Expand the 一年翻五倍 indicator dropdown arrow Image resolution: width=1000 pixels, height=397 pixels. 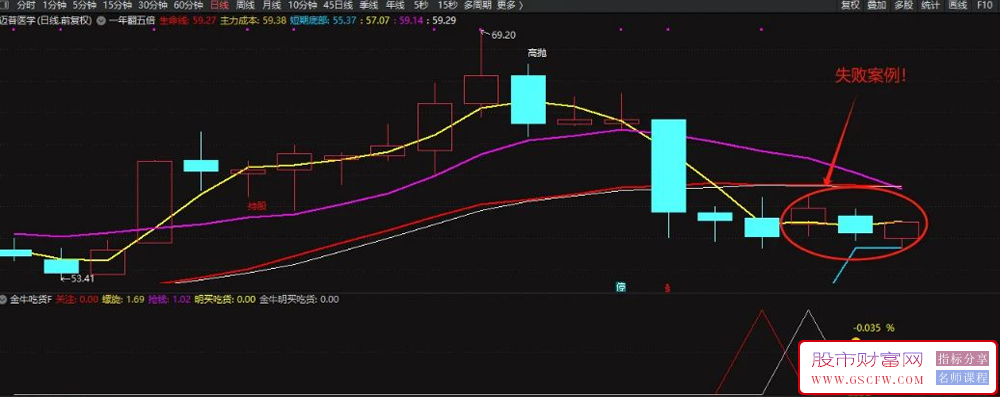click(x=101, y=20)
